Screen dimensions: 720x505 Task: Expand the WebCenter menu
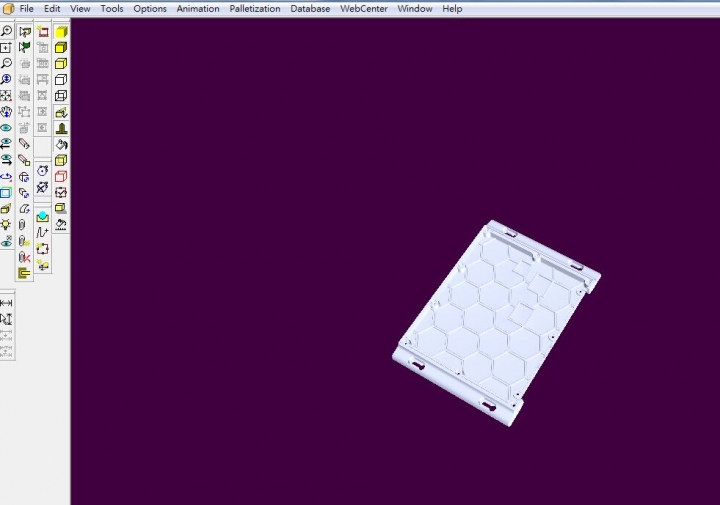(x=364, y=8)
